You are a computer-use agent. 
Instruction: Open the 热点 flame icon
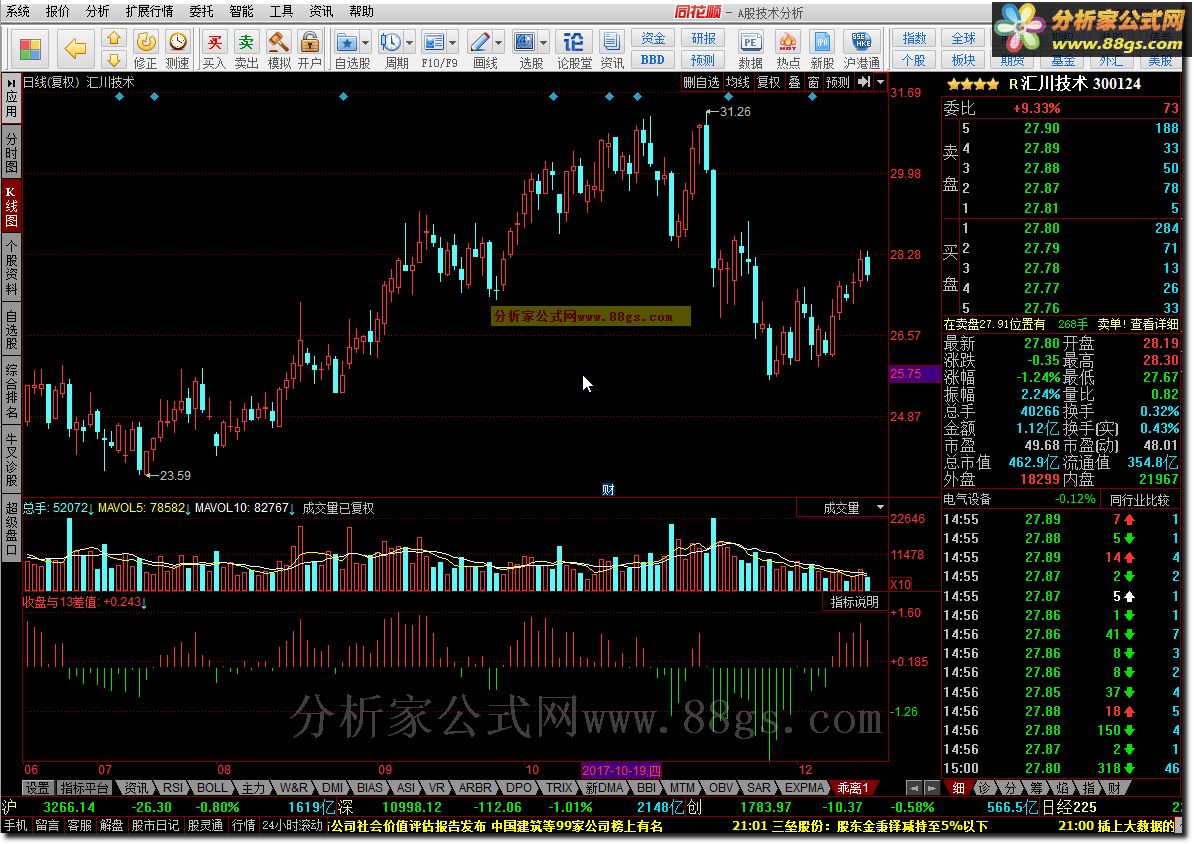(x=787, y=41)
